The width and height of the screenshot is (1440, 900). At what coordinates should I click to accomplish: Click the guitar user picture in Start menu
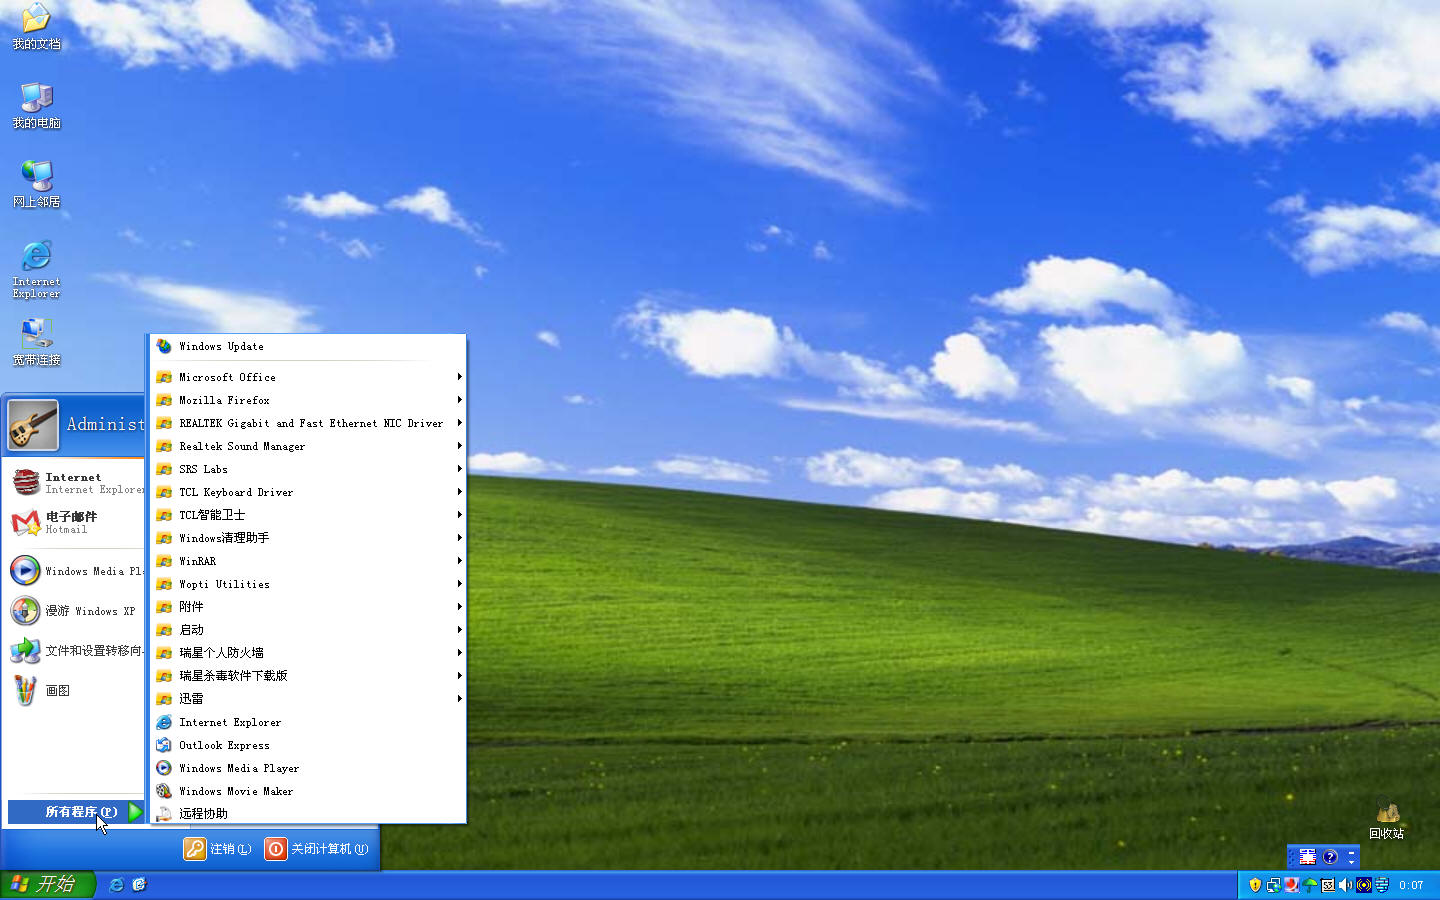coord(33,425)
